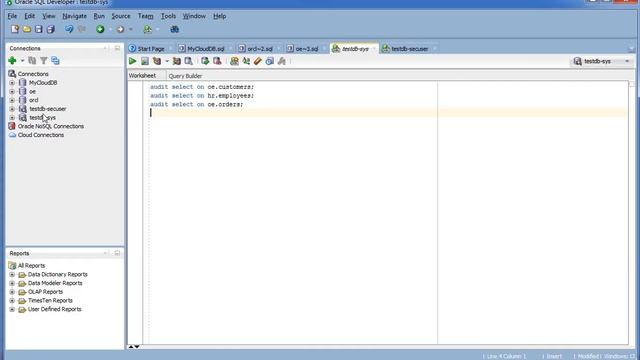Click the line 'audit select on hr.employees;'
The height and width of the screenshot is (360, 640).
point(202,96)
